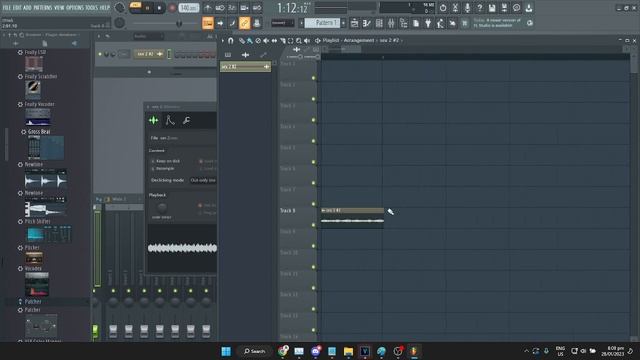Toggle the playlist magnet snap icon

click(231, 40)
